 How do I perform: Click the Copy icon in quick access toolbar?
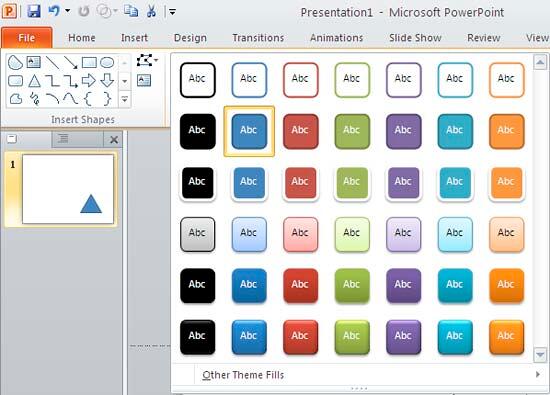(131, 11)
